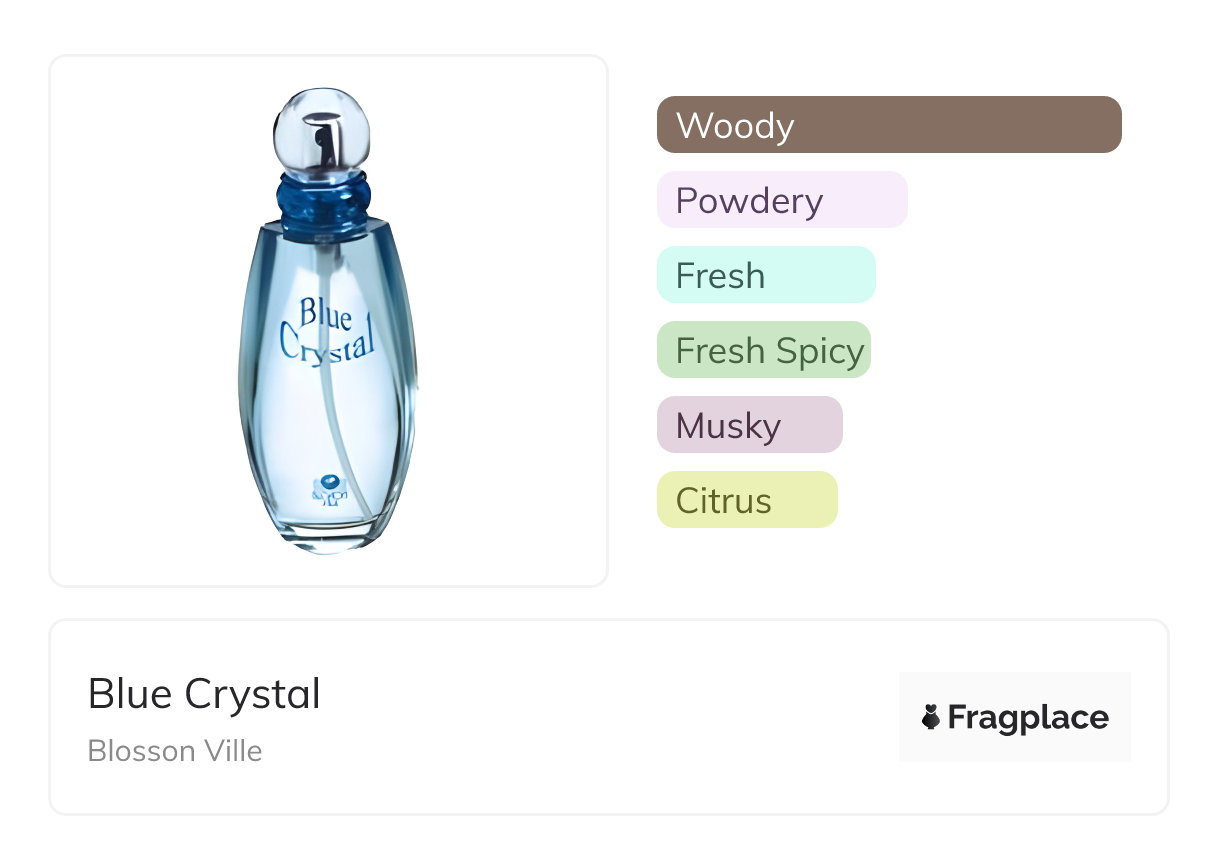Click the Fragplace perfume bottle logo icon
This screenshot has height=864, width=1218.
pyautogui.click(x=931, y=717)
